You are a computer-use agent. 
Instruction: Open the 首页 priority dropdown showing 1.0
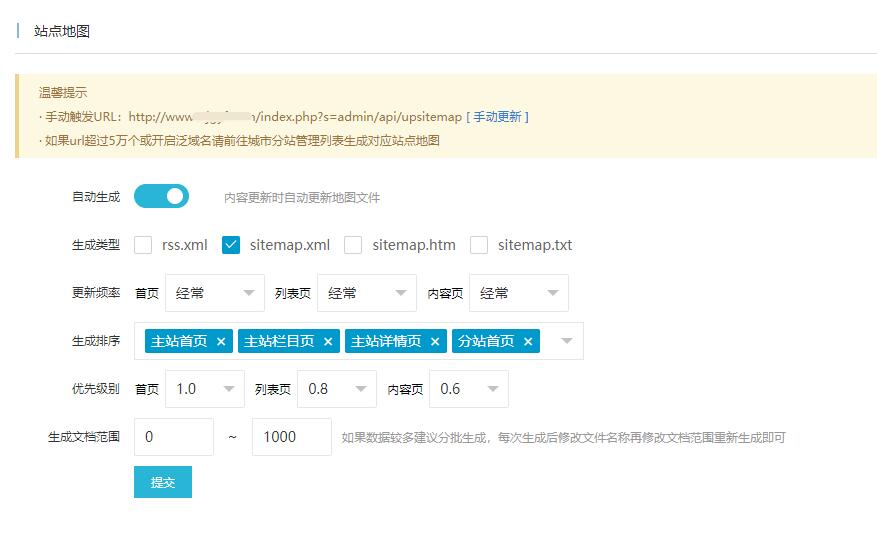point(204,389)
